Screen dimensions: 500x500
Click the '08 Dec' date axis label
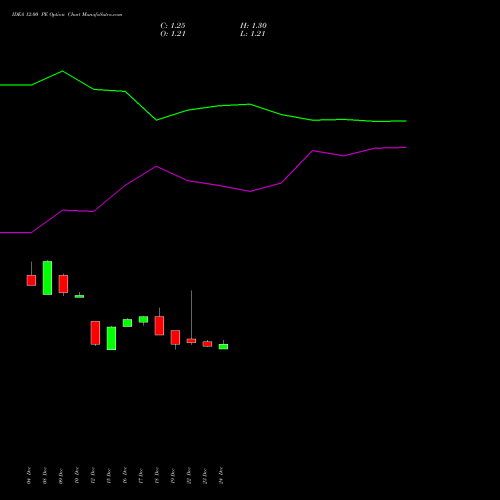45,475
